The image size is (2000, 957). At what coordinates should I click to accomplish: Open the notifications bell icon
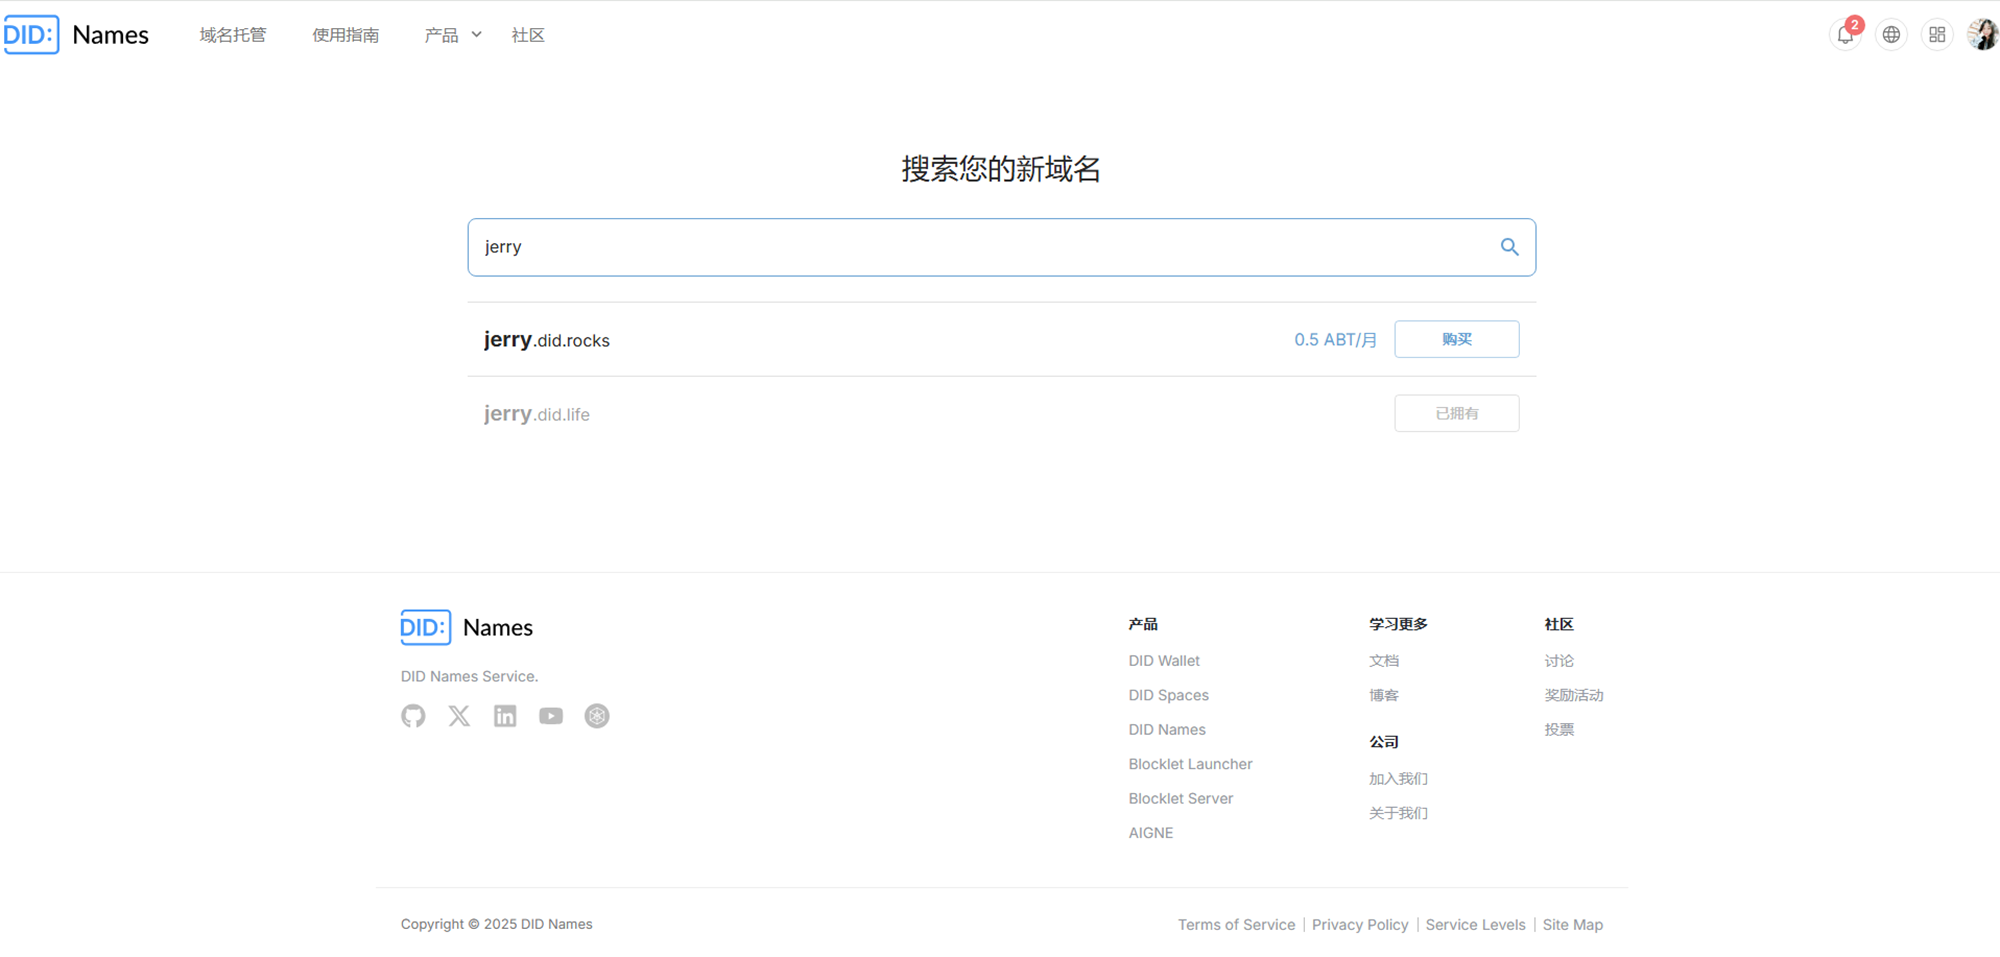(1845, 35)
